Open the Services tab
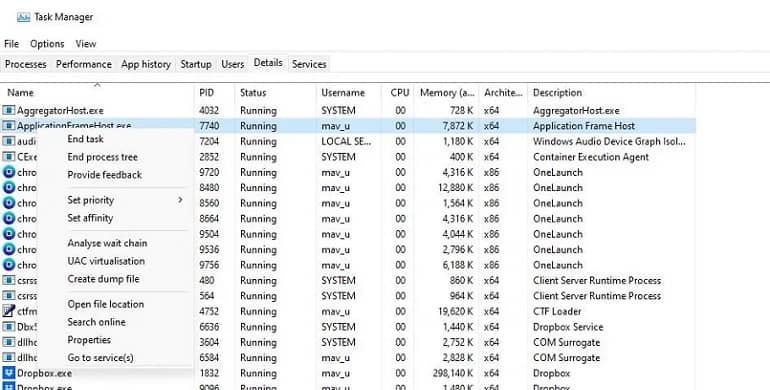The height and width of the screenshot is (390, 770). 309,64
